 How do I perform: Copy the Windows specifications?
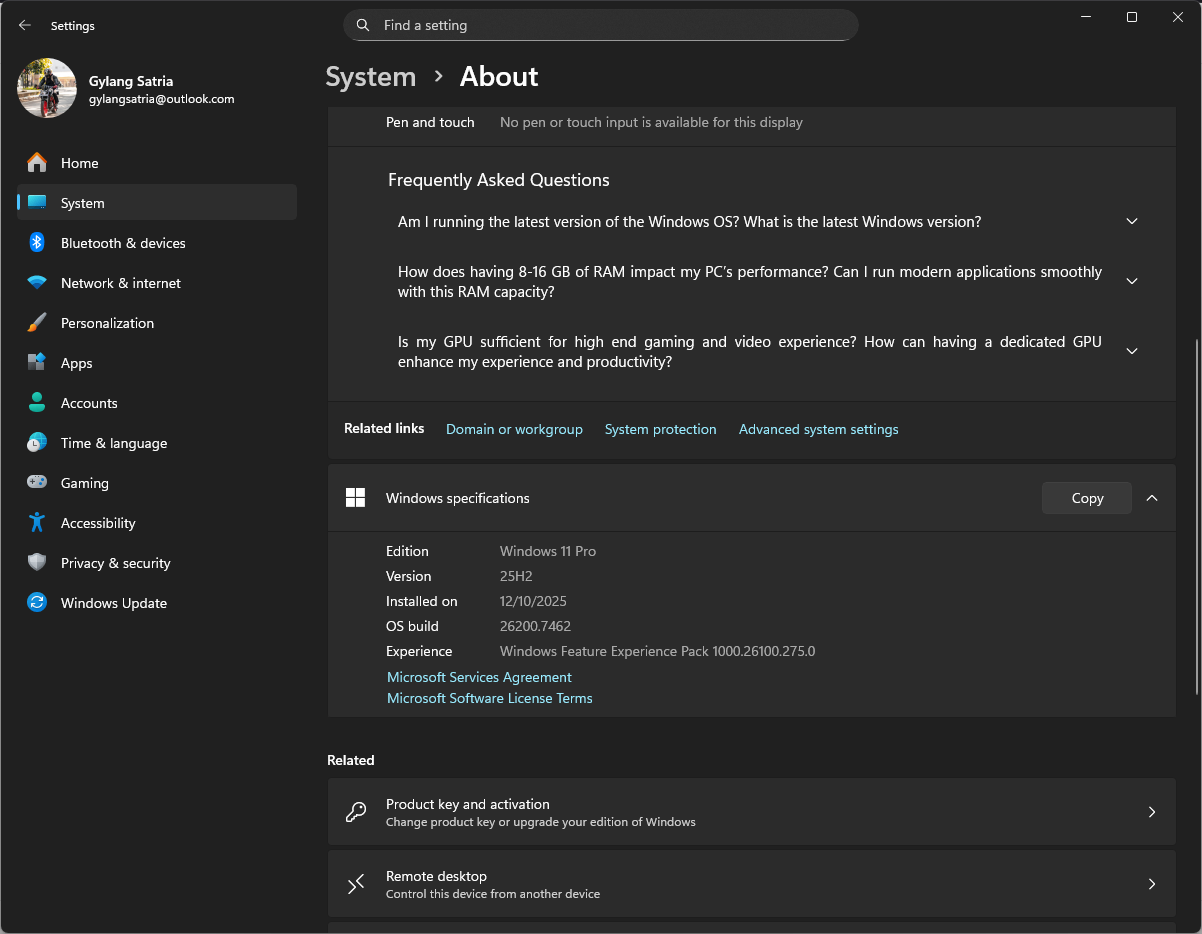point(1086,498)
